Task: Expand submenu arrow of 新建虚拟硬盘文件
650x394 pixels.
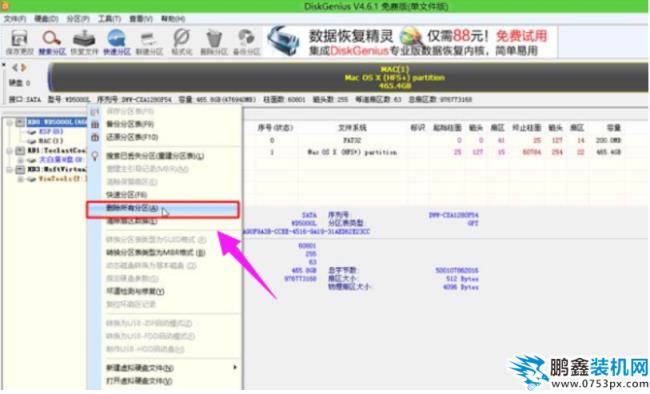Action: click(x=235, y=367)
